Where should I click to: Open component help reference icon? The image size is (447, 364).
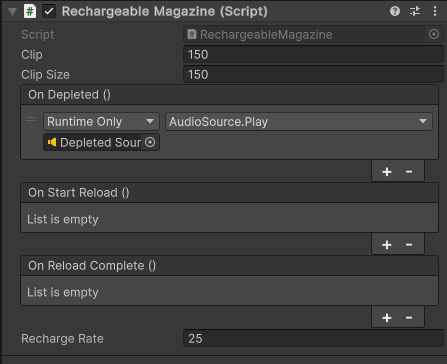tap(395, 11)
